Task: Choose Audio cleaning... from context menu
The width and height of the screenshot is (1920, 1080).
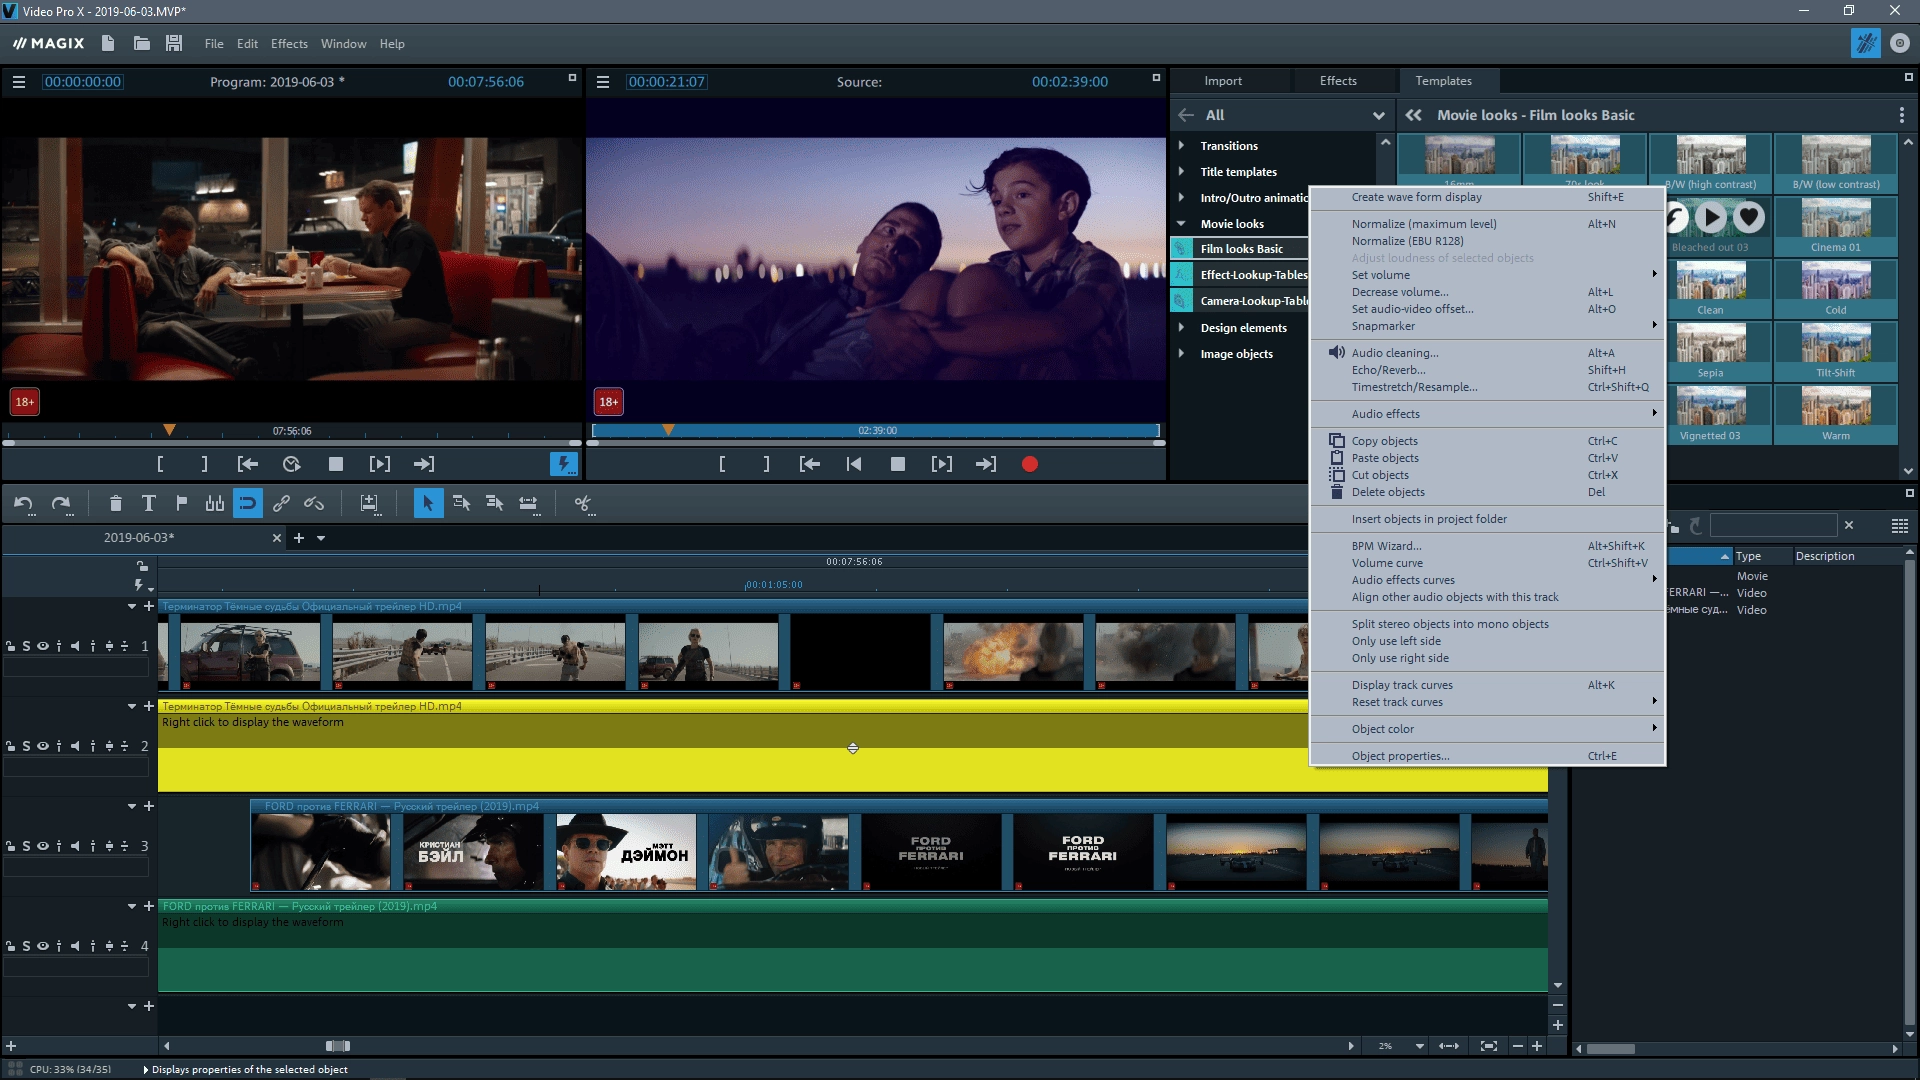Action: tap(1487, 353)
